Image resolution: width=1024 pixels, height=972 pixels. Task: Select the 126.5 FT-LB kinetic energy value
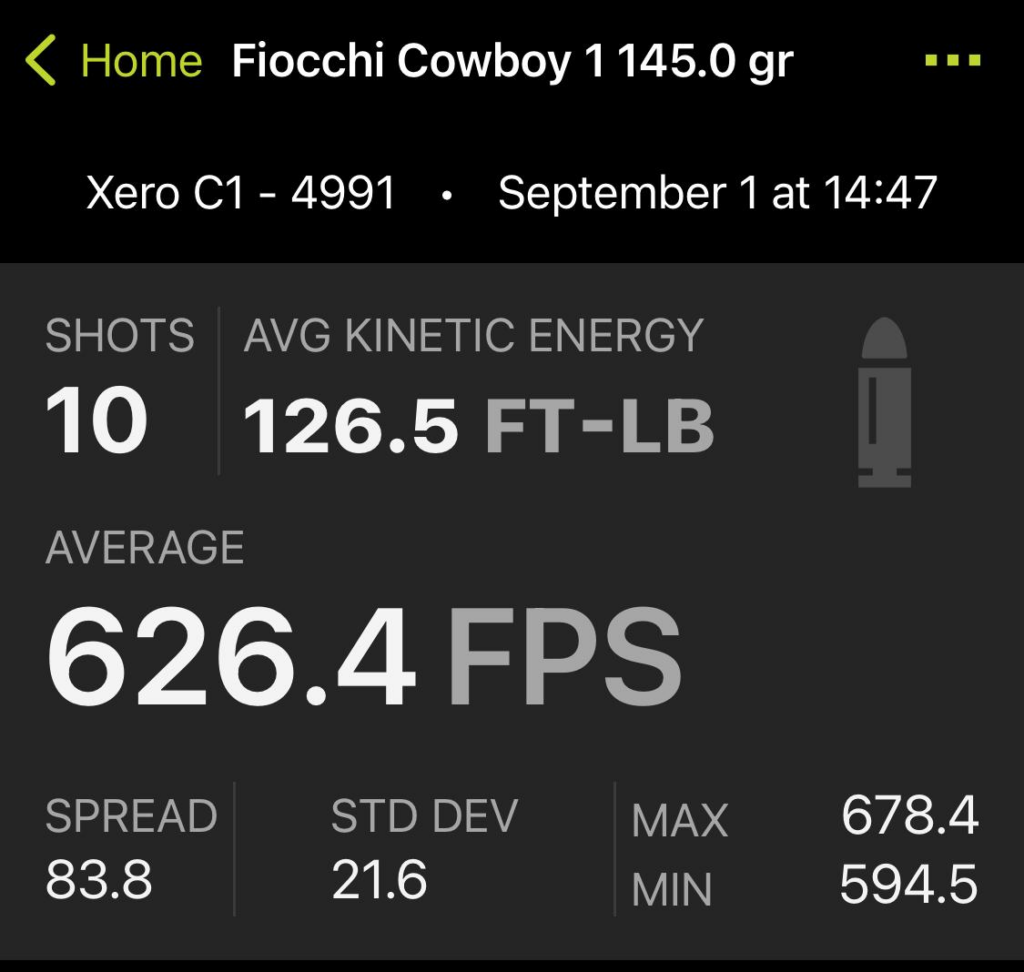pos(351,425)
